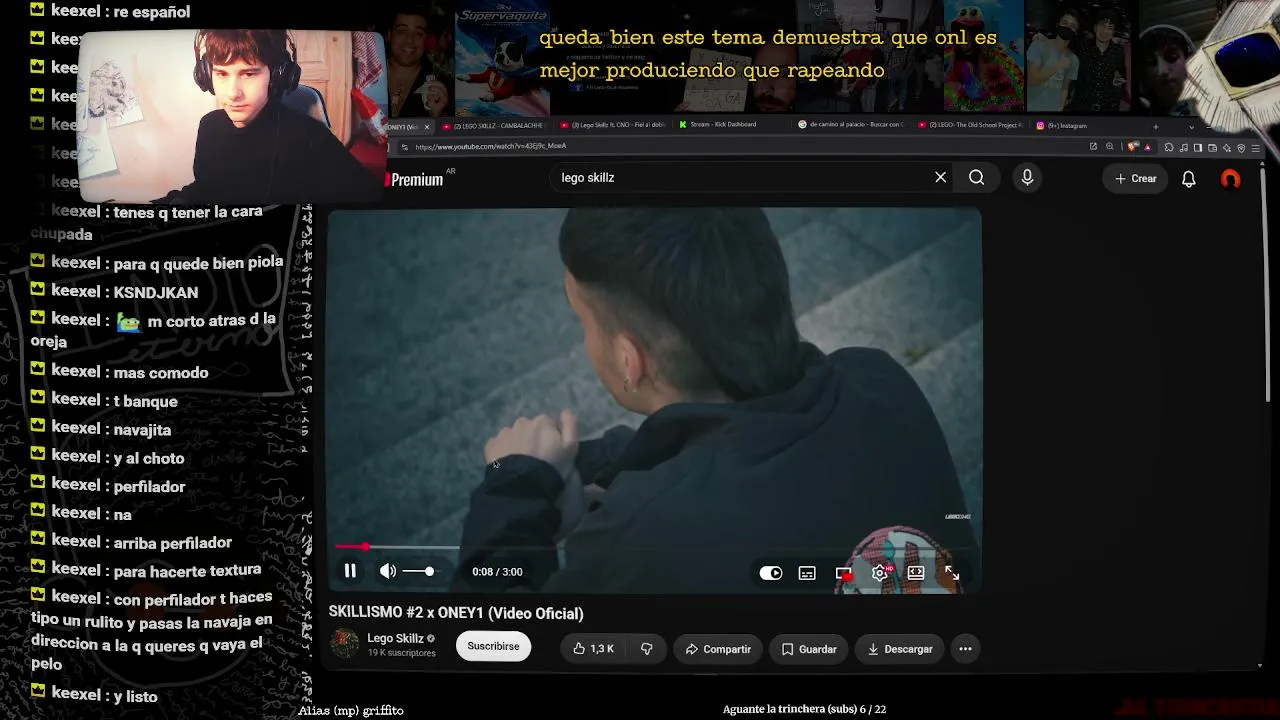Enter fullscreen mode in the player
This screenshot has height=720, width=1280.
(x=951, y=573)
